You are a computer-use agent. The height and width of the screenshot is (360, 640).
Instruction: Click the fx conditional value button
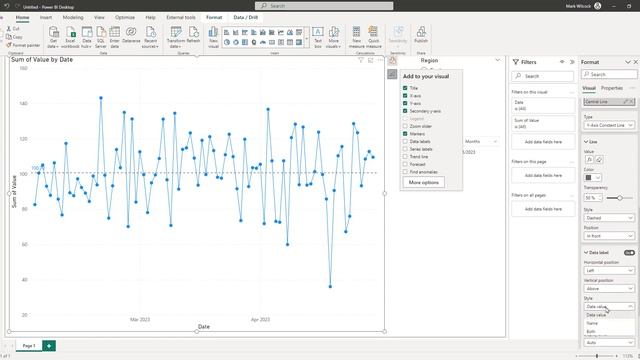point(589,160)
